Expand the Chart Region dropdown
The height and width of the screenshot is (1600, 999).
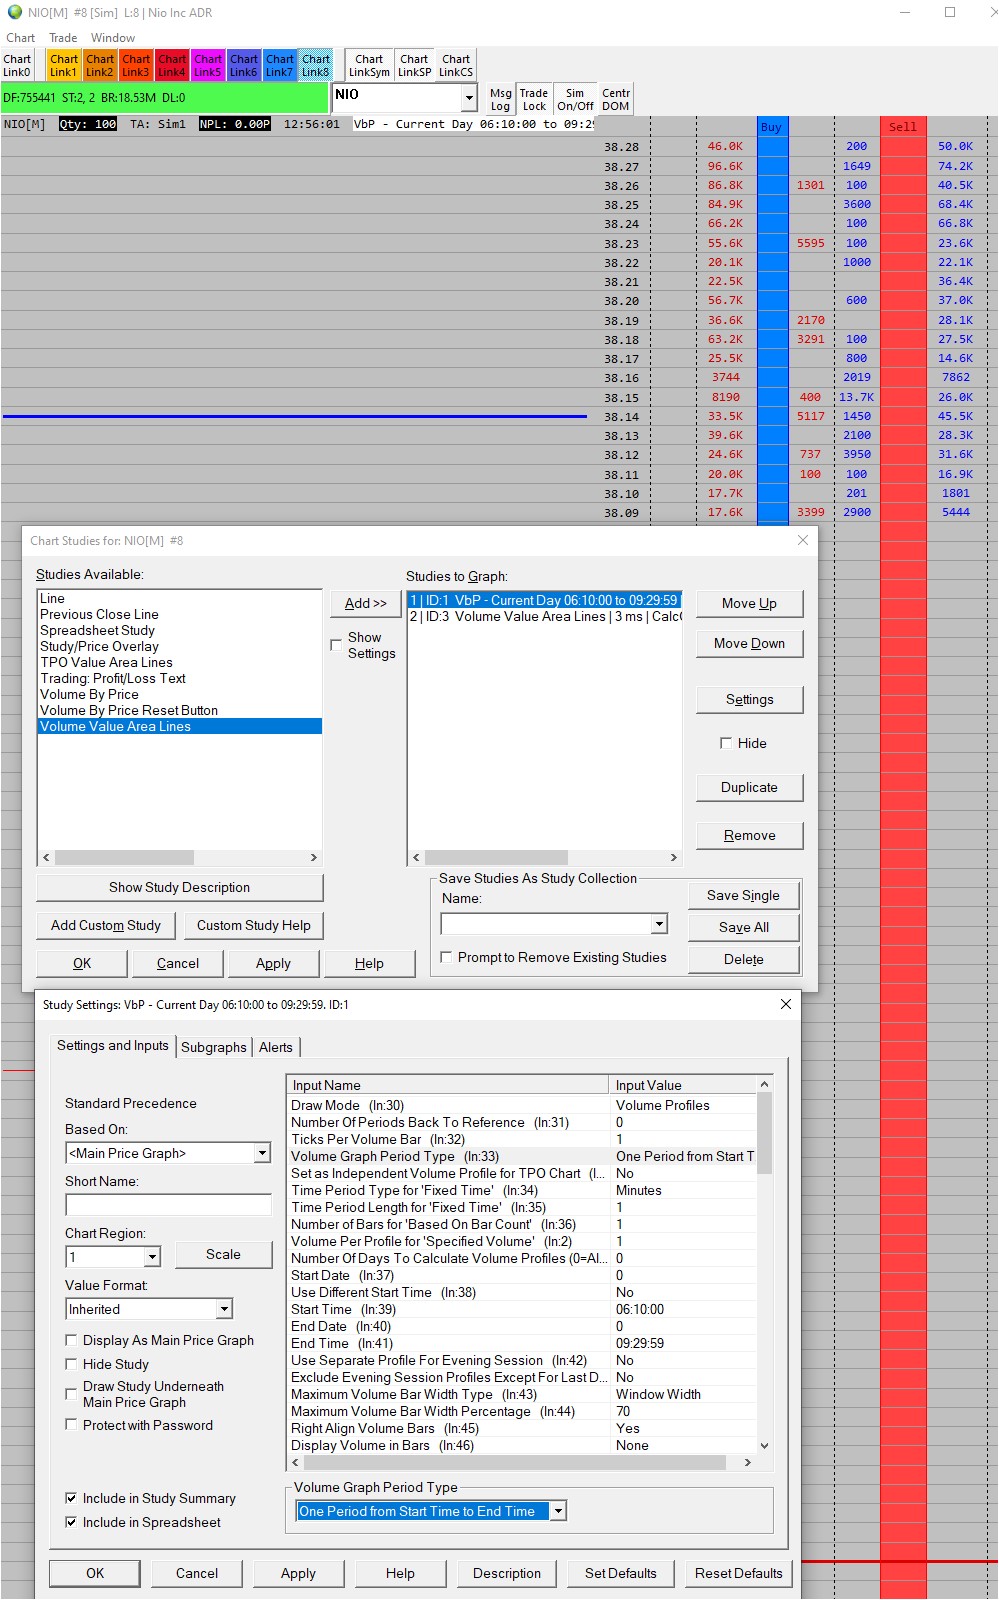pyautogui.click(x=152, y=1257)
